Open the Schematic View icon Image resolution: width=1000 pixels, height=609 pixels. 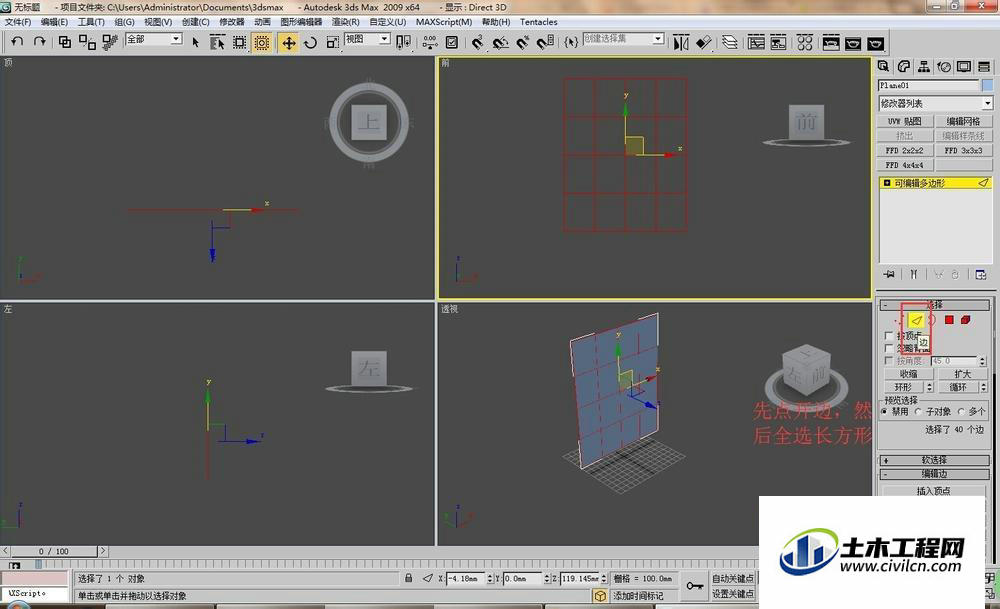pos(778,43)
